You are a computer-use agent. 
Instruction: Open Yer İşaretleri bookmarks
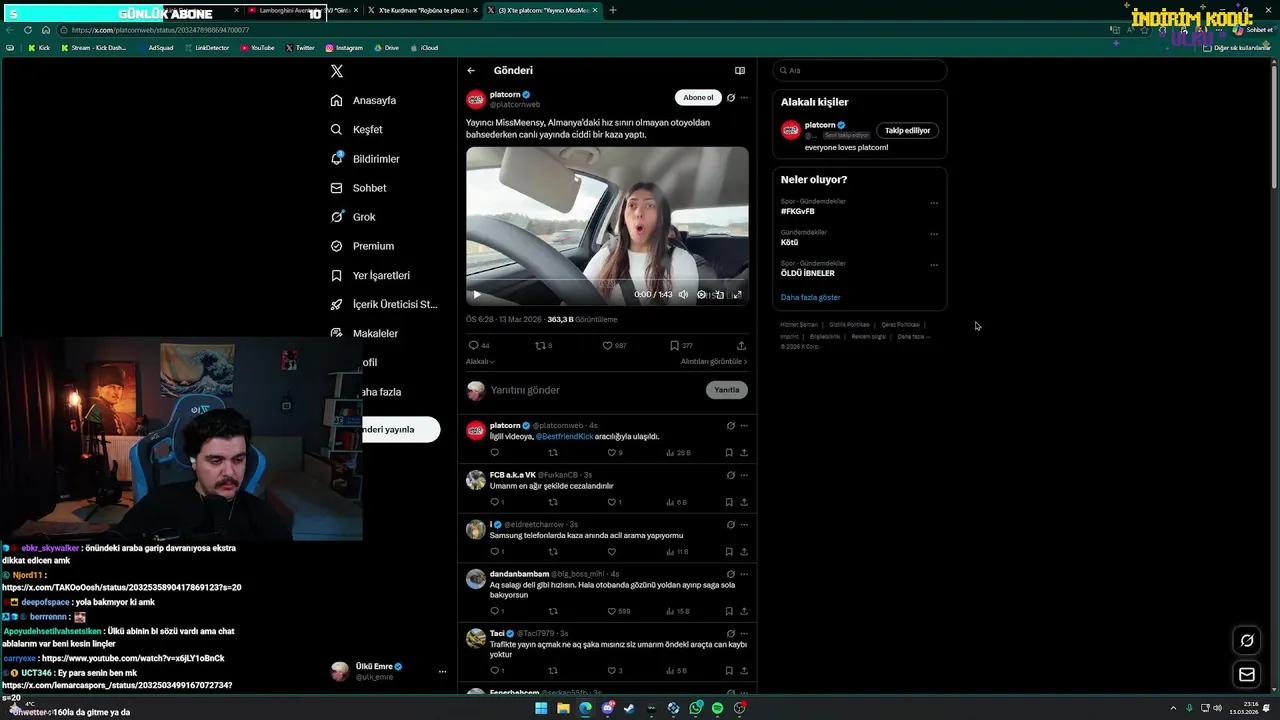point(370,275)
